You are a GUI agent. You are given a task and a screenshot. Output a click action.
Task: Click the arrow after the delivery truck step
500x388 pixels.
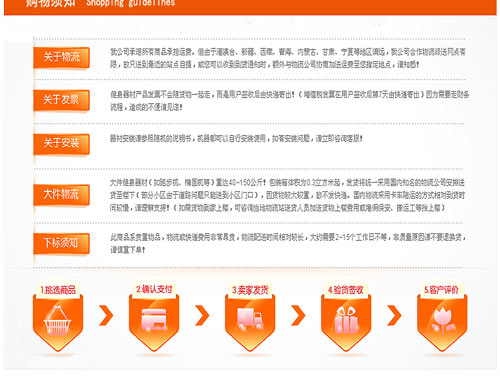pyautogui.click(x=298, y=315)
